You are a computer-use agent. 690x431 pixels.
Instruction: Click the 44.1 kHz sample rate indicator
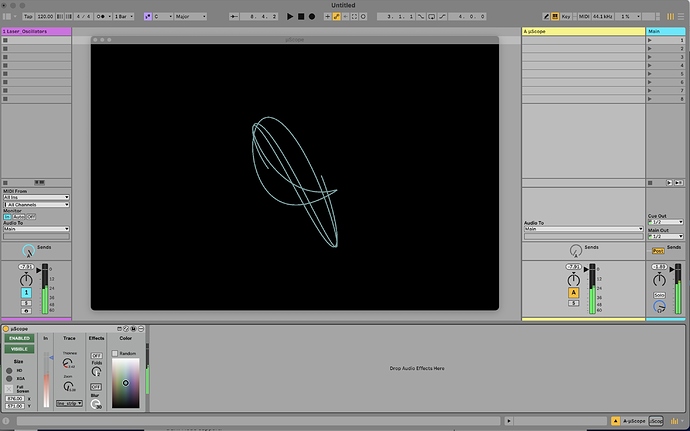(x=602, y=16)
